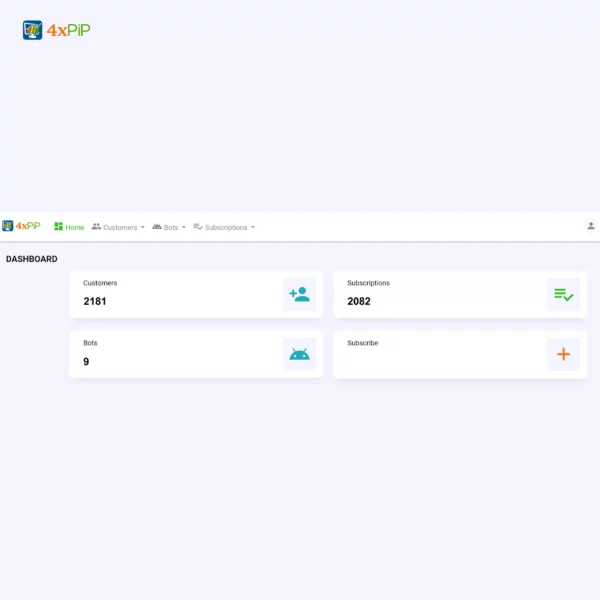Click the small 4xPIP logo in navbar
Image resolution: width=600 pixels, height=600 pixels.
(21, 226)
